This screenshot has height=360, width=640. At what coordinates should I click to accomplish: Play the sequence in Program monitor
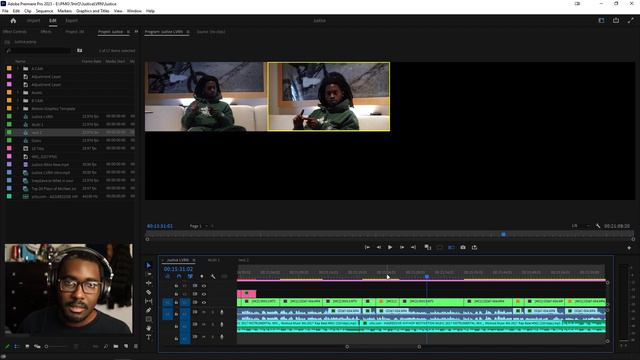[390, 247]
